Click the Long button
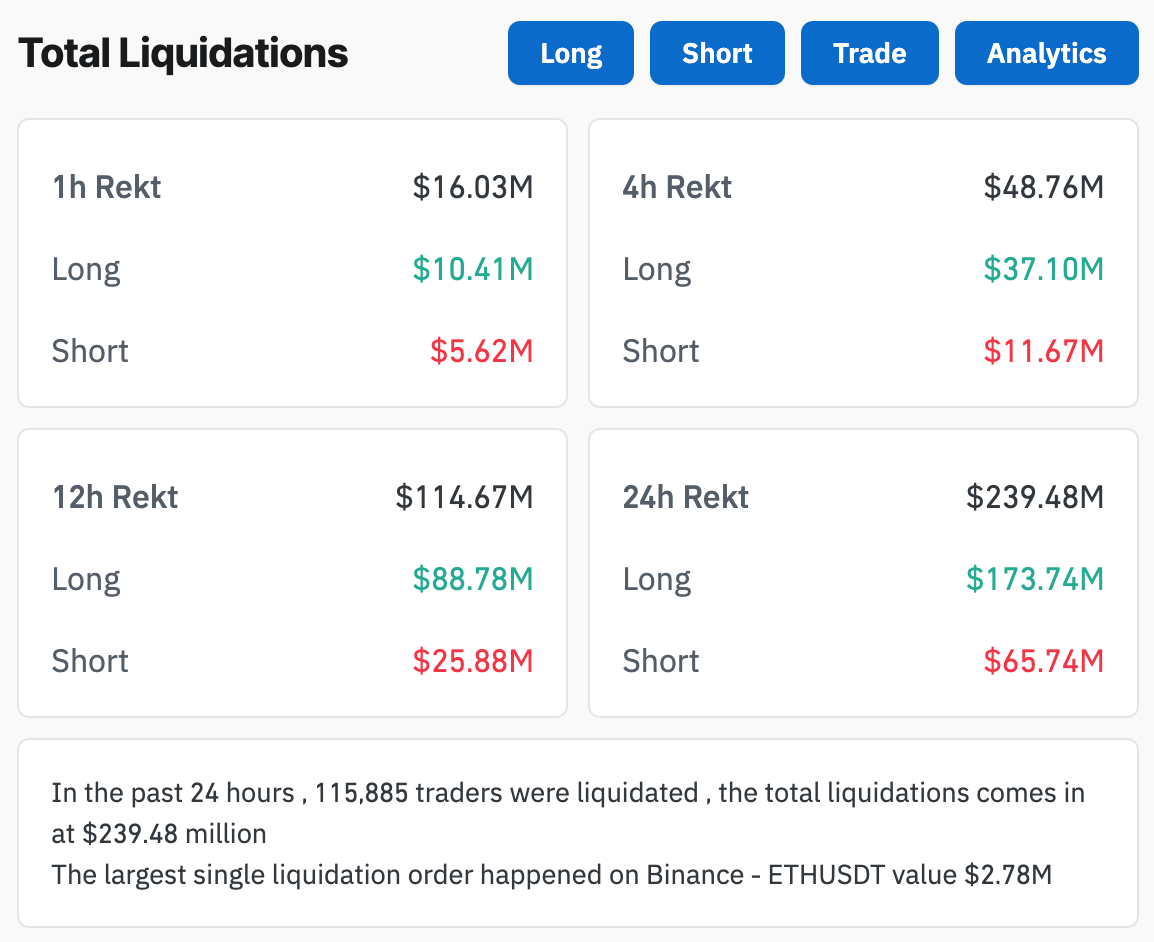The image size is (1154, 942). (571, 53)
